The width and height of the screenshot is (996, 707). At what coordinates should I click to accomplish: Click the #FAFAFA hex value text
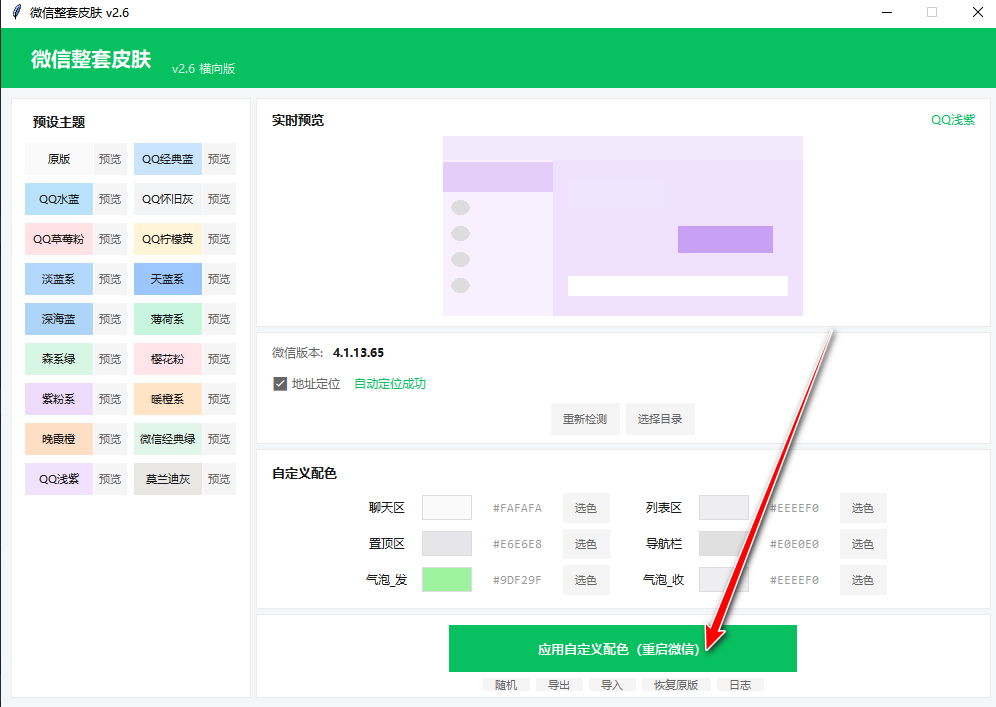517,508
